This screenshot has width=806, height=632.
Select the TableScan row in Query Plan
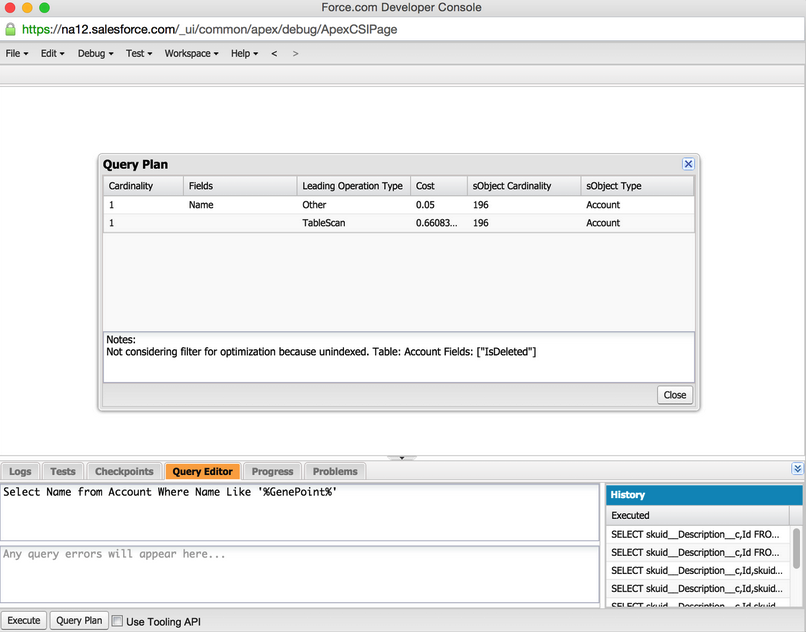[x=398, y=223]
